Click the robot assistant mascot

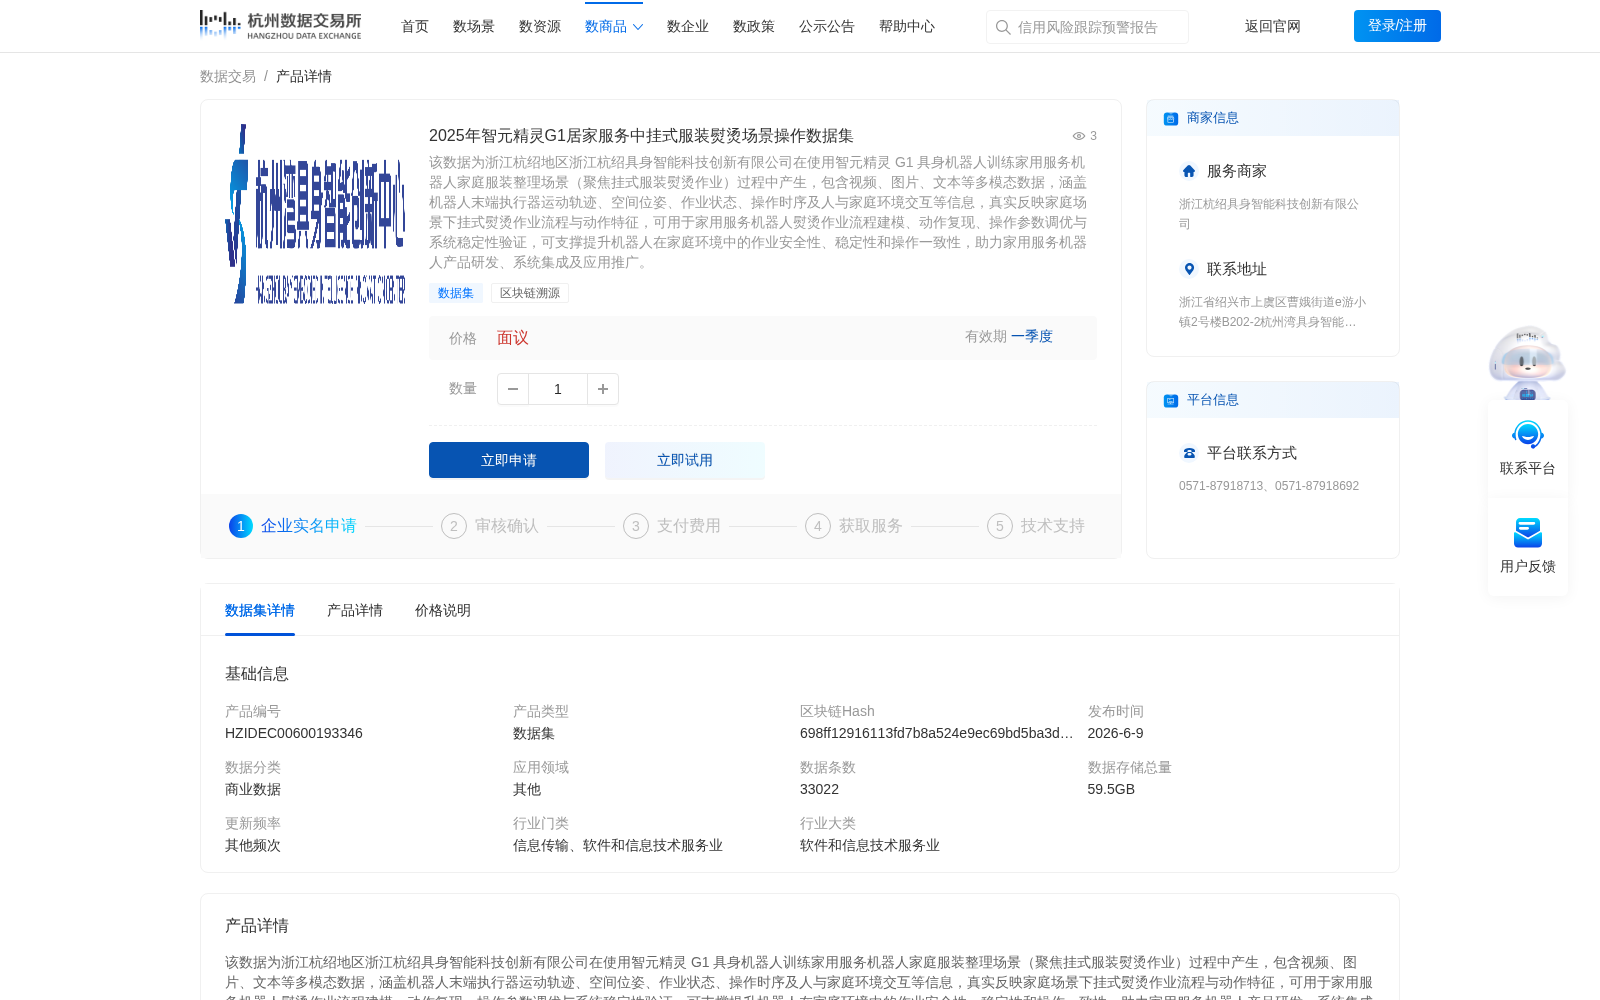[1527, 363]
